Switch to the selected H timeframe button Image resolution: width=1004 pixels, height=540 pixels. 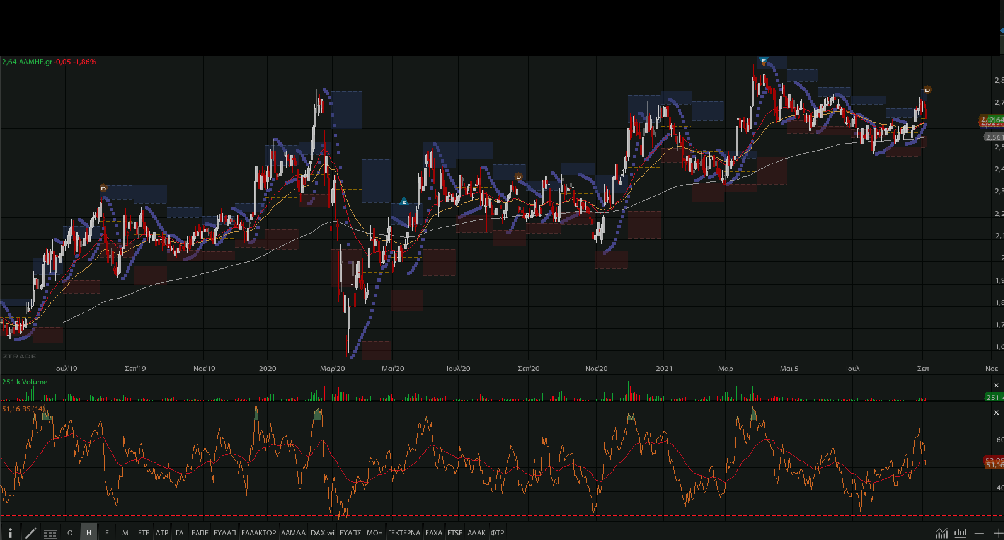tap(89, 533)
